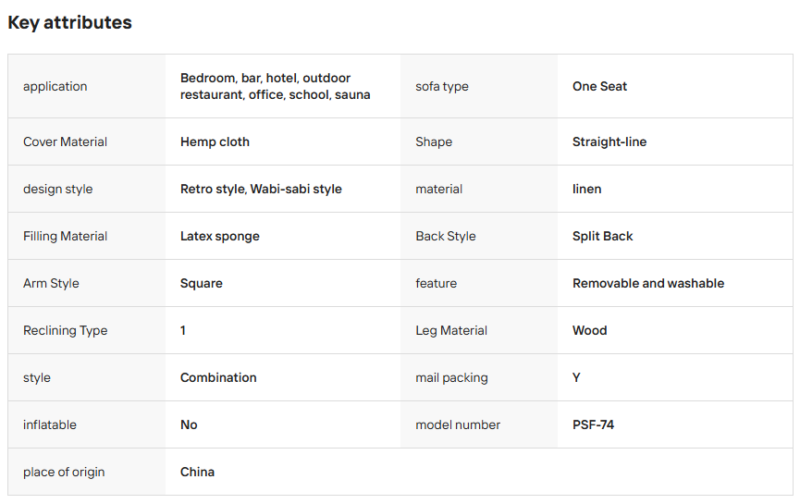Select the PSF-74 model number
Viewport: 800px width, 504px height.
[x=593, y=425]
